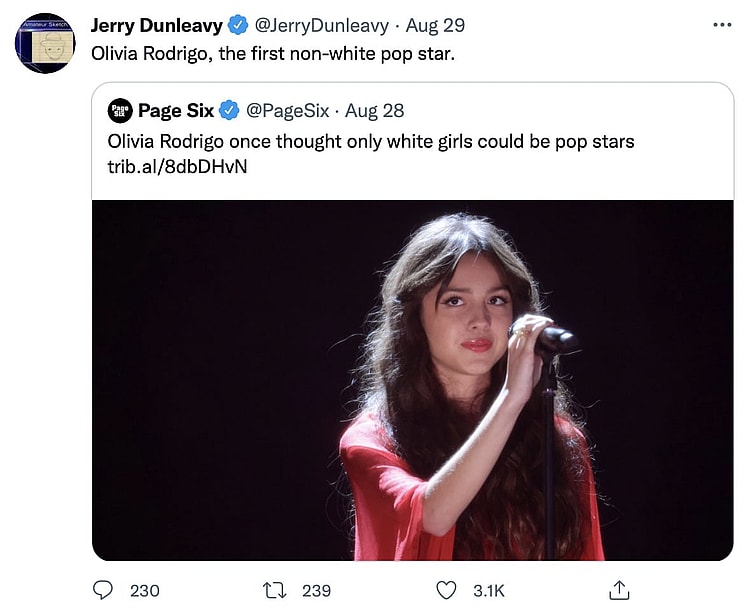This screenshot has width=750, height=615.
Task: Click the reply speech bubble icon
Action: pyautogui.click(x=103, y=590)
